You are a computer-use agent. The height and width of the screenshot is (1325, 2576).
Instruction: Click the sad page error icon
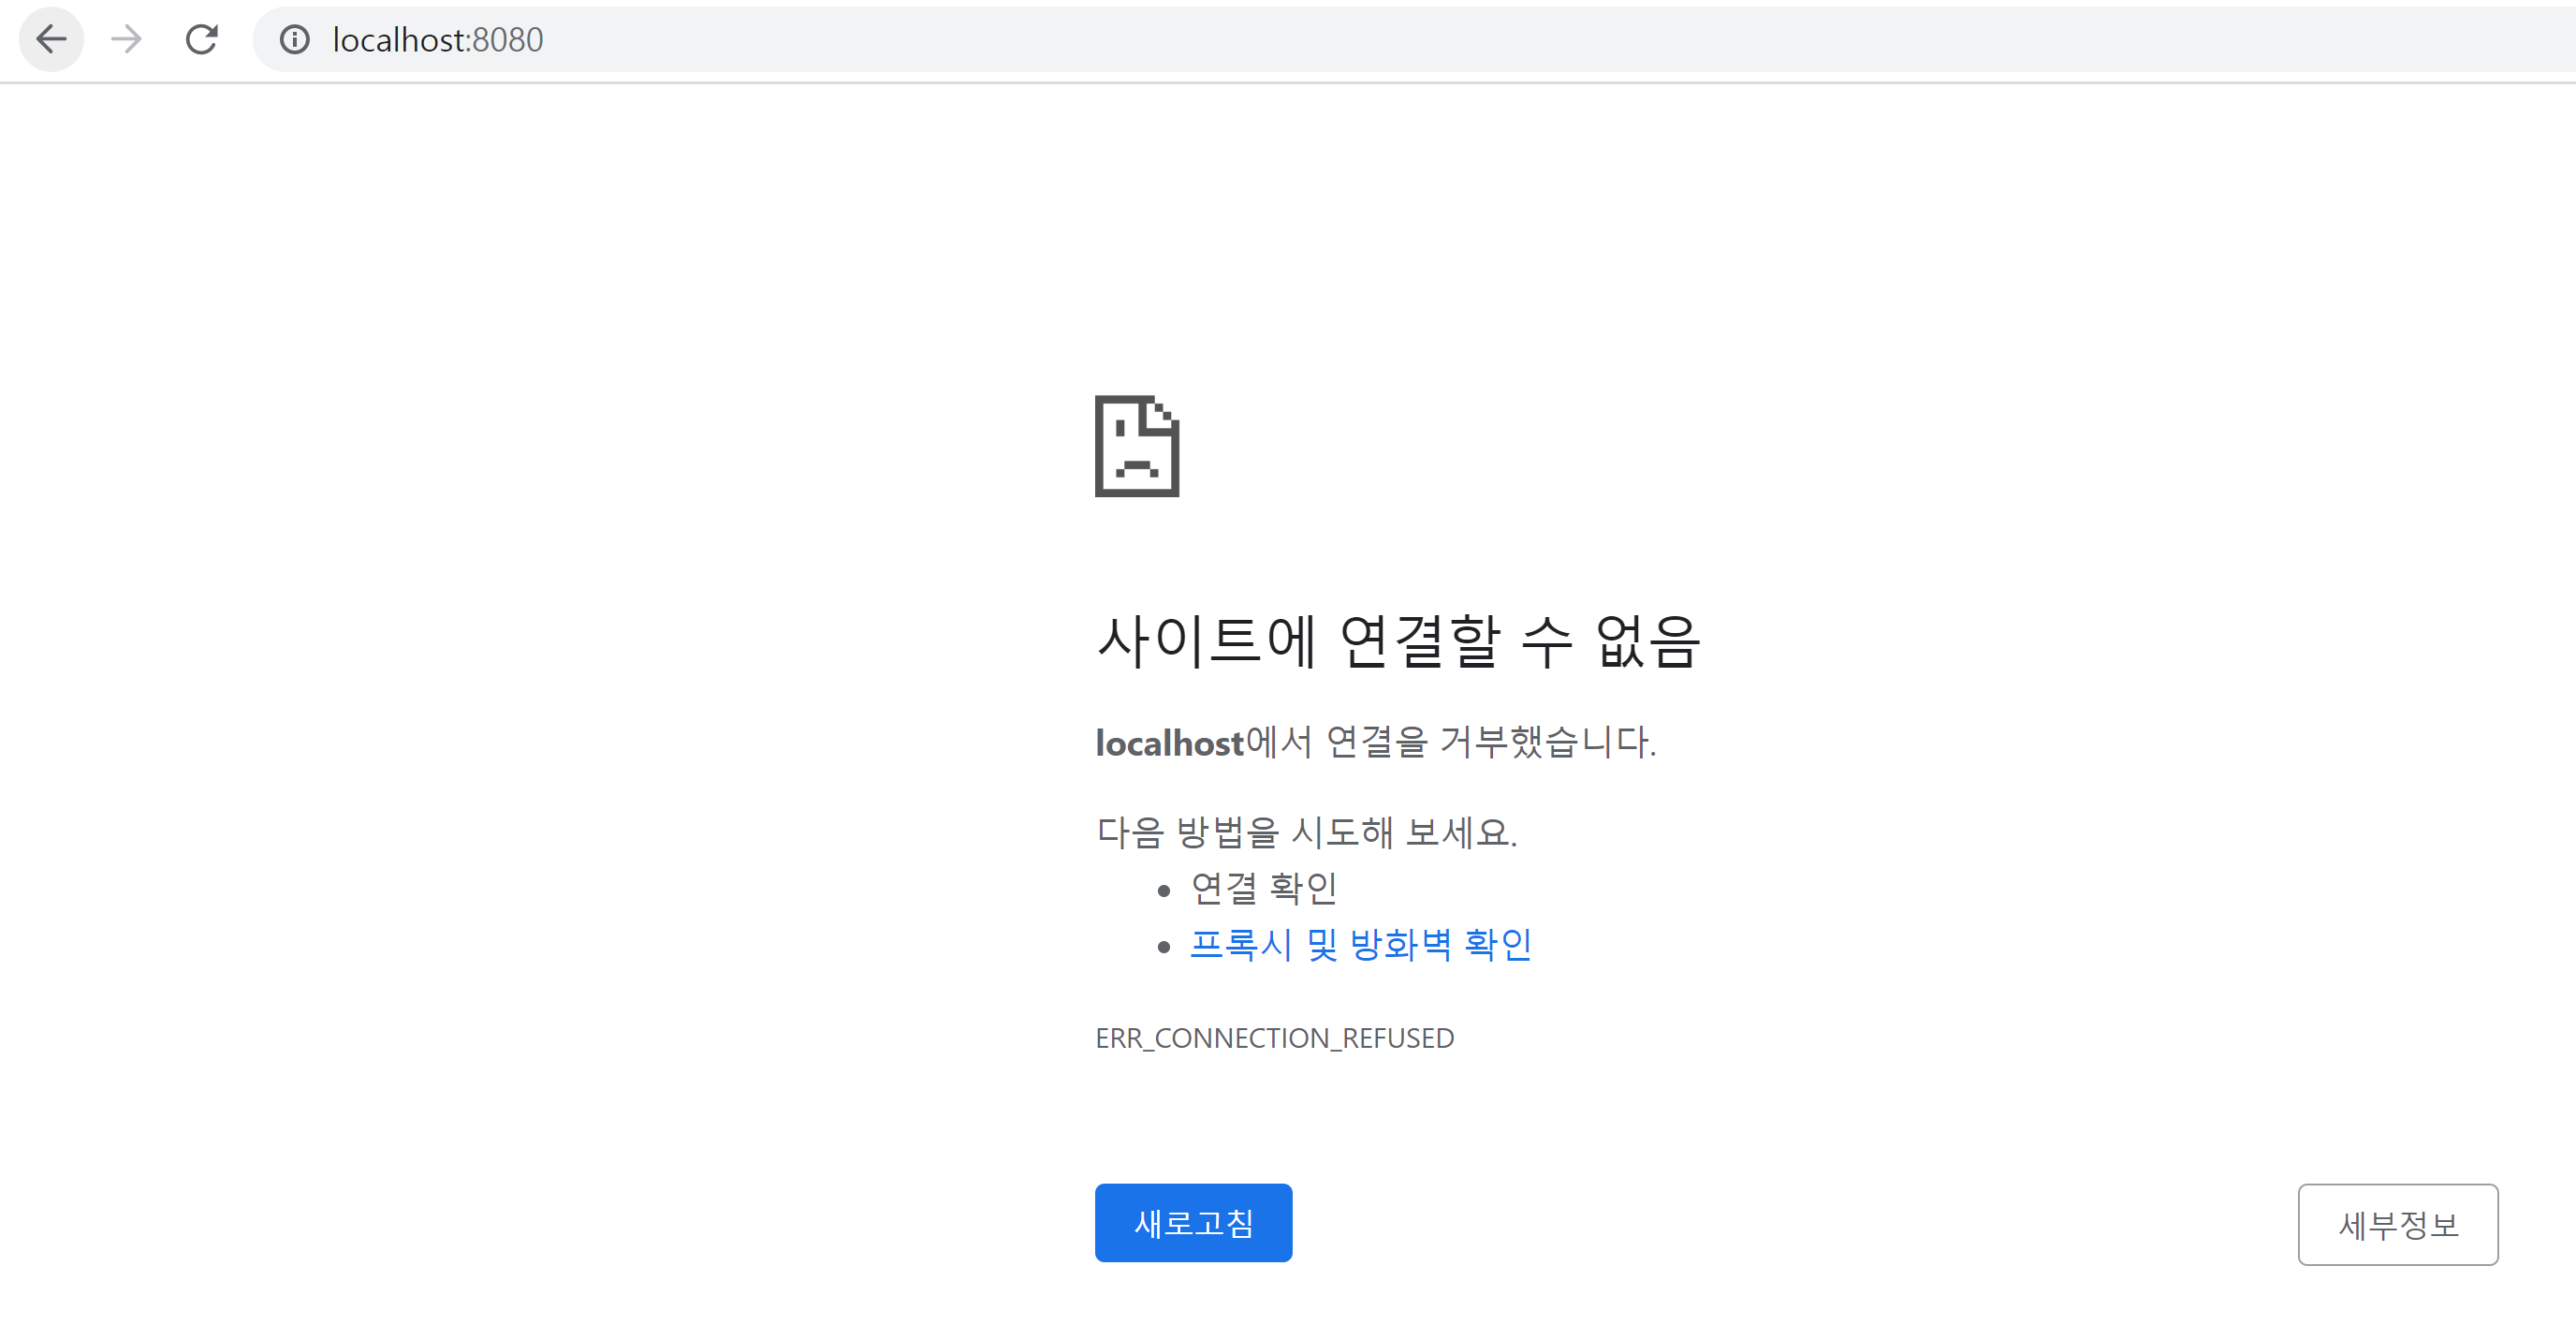pos(1137,446)
